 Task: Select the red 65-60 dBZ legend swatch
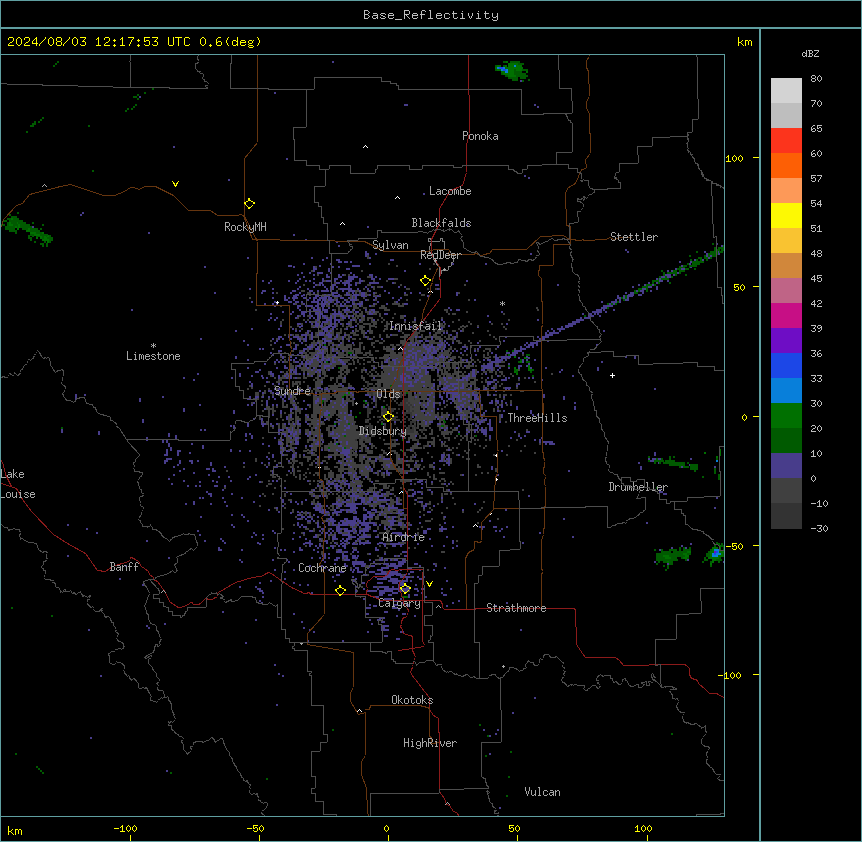tap(786, 141)
